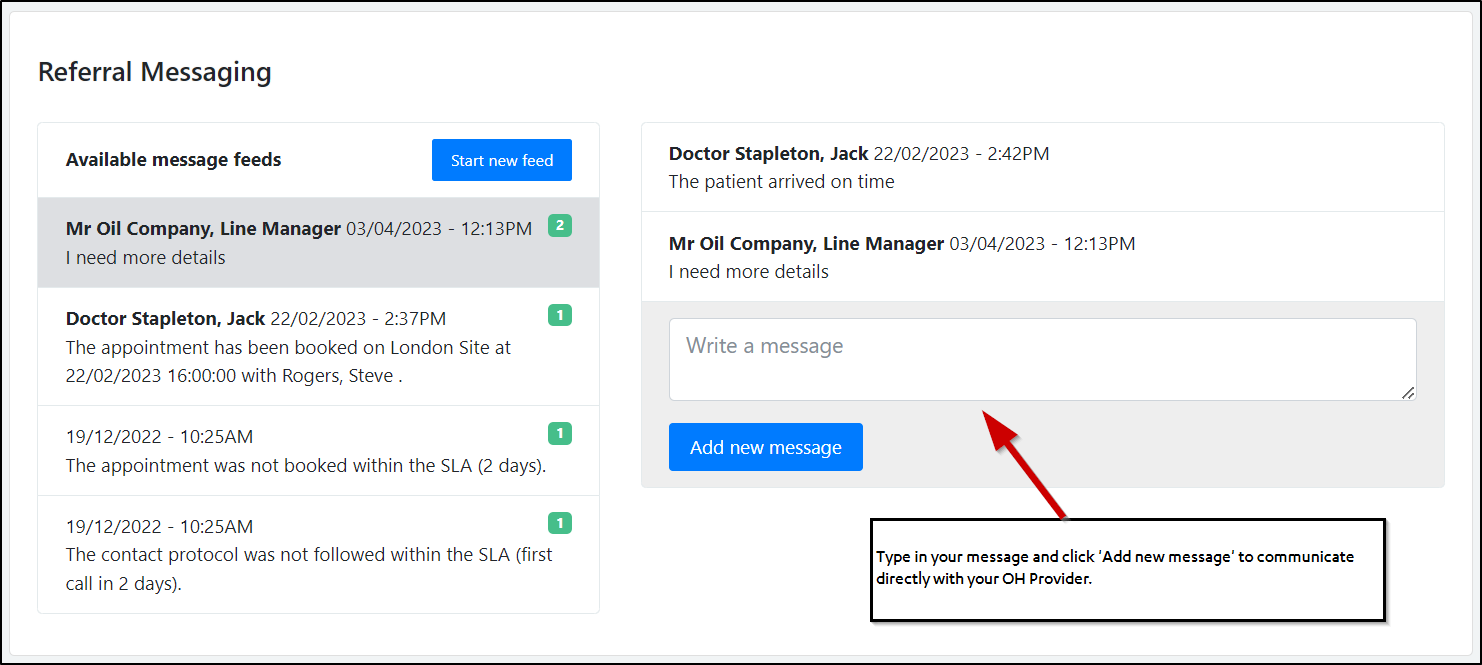
Task: Click unread badge on Doctor Stapleton feed
Action: point(560,316)
